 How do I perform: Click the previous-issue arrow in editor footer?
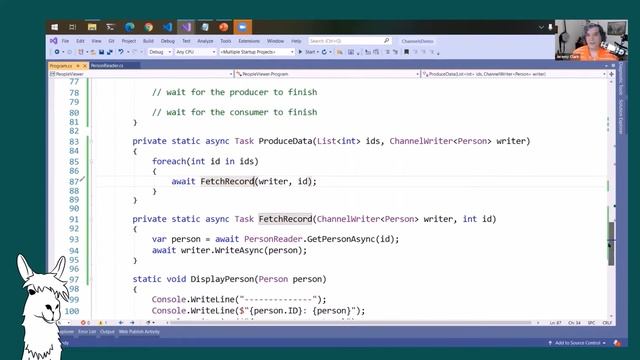[x=121, y=322]
